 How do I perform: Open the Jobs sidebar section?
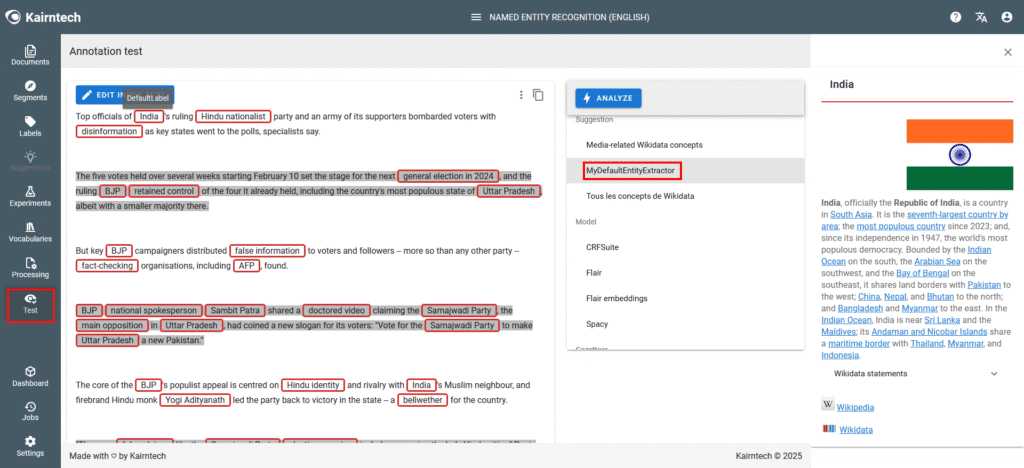[30, 410]
